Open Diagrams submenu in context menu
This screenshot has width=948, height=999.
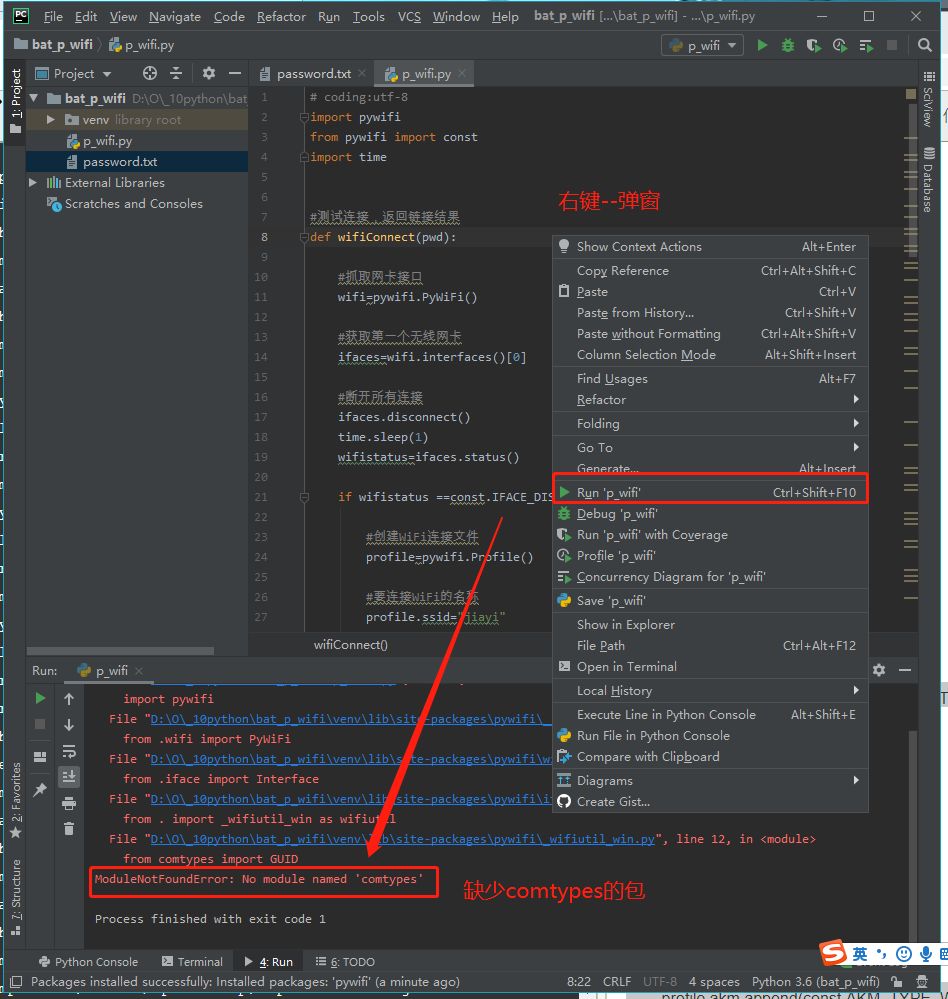(x=710, y=780)
